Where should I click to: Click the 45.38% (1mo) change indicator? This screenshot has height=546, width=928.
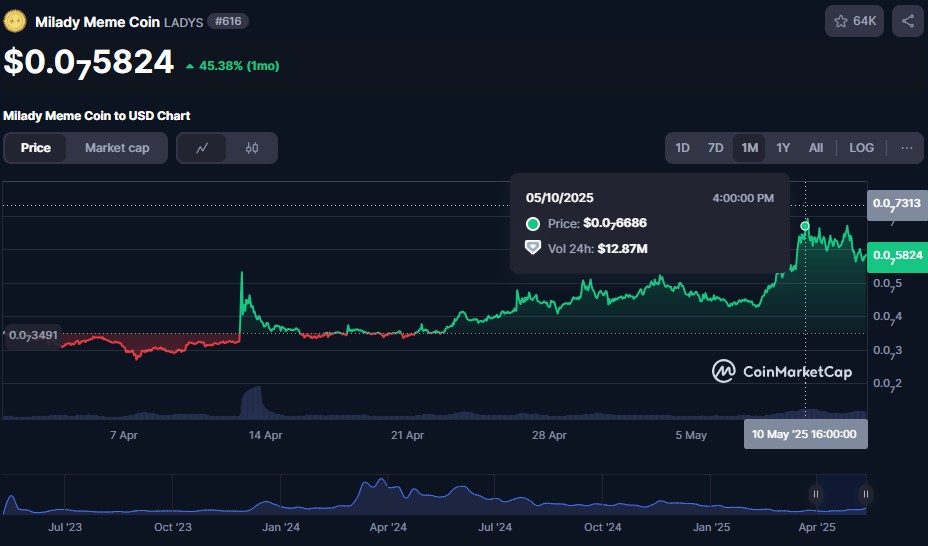pos(233,66)
